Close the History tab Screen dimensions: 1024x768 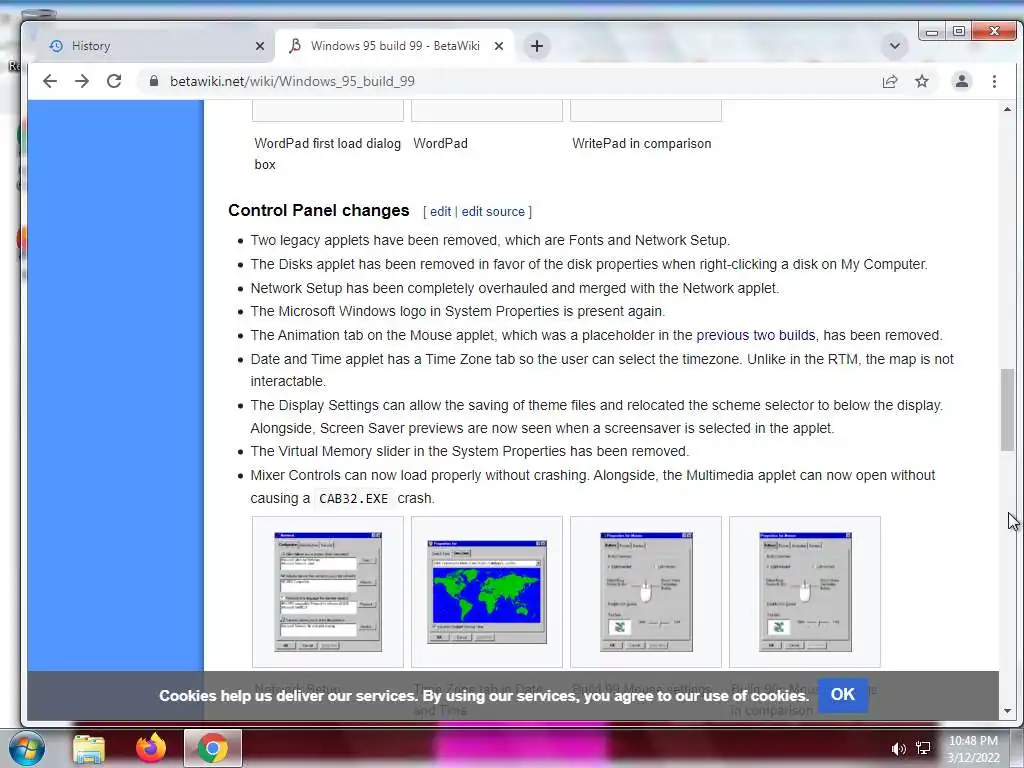pyautogui.click(x=260, y=46)
